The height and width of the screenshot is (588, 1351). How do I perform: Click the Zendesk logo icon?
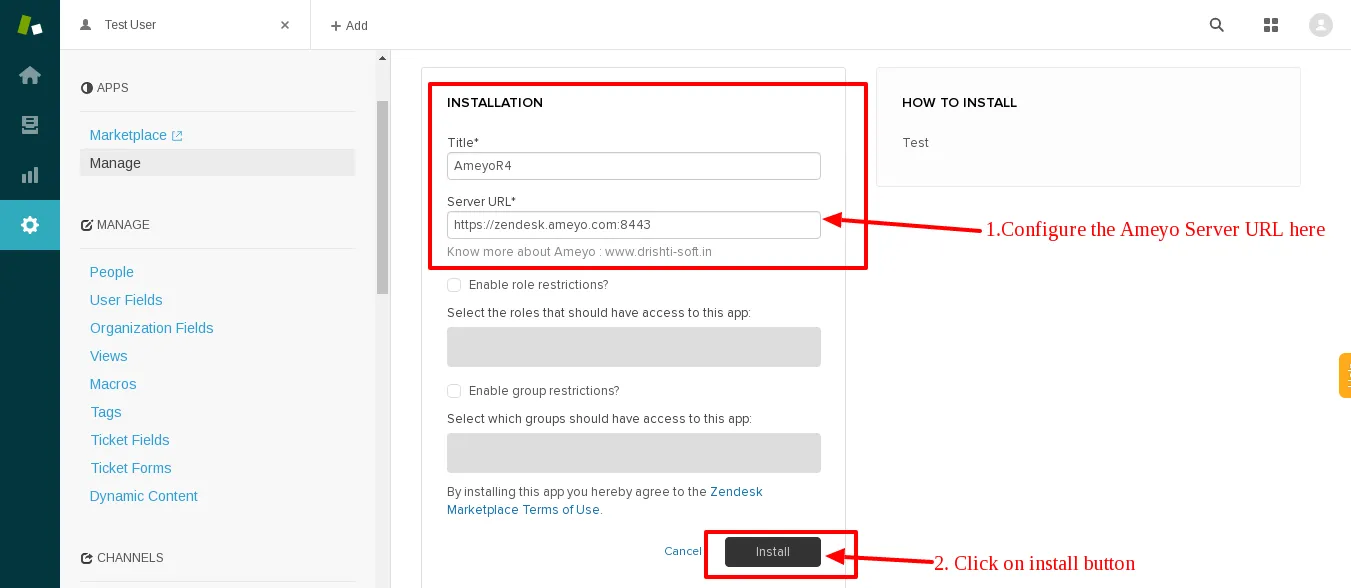29,25
